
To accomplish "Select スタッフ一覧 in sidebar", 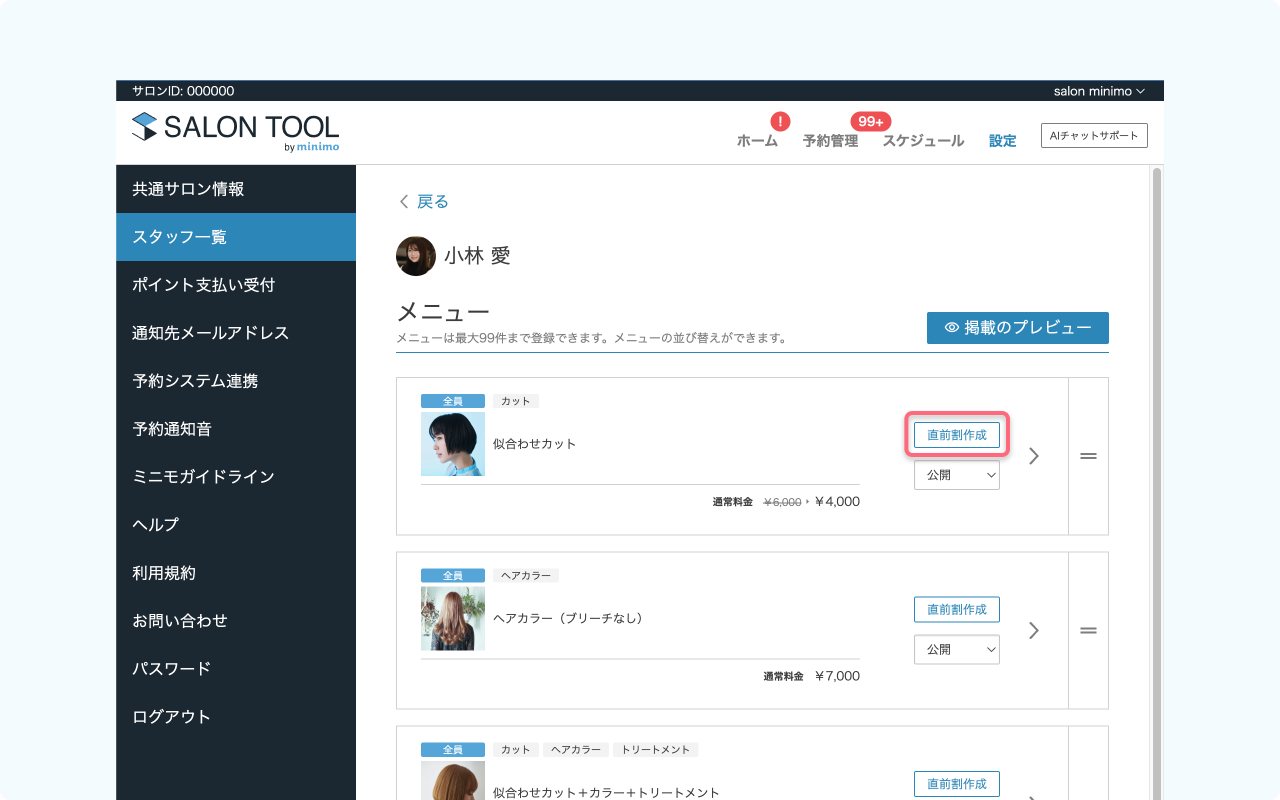I will click(x=236, y=237).
